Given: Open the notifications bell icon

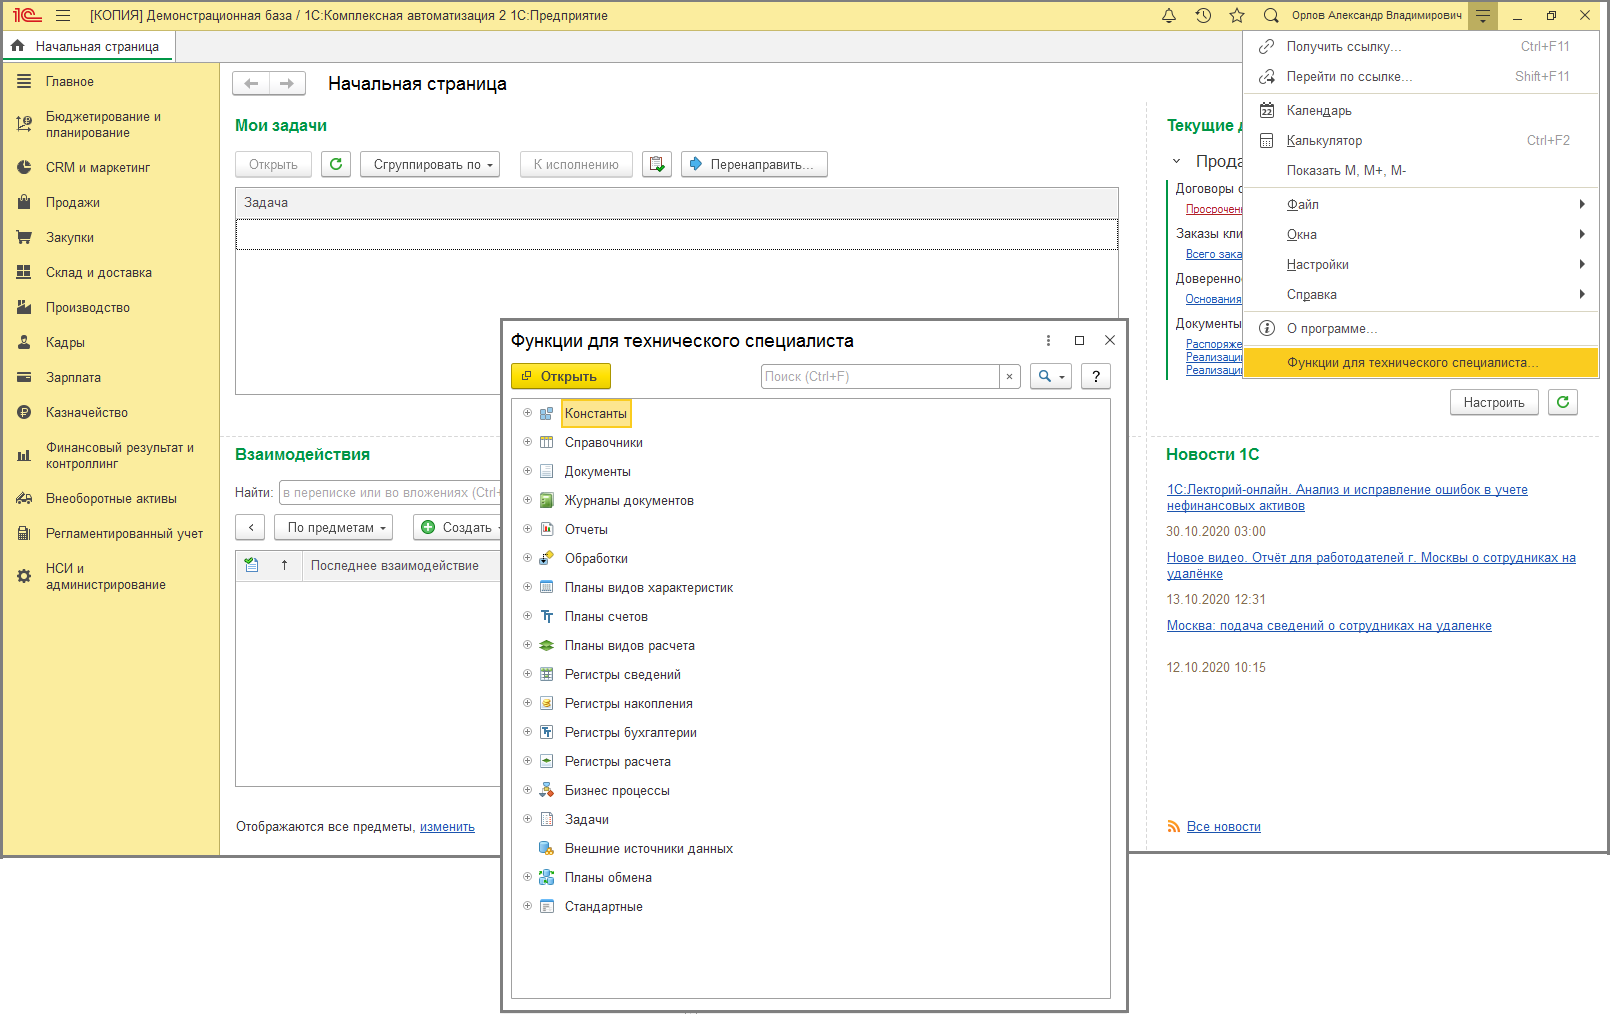Looking at the screenshot, I should coord(1168,16).
